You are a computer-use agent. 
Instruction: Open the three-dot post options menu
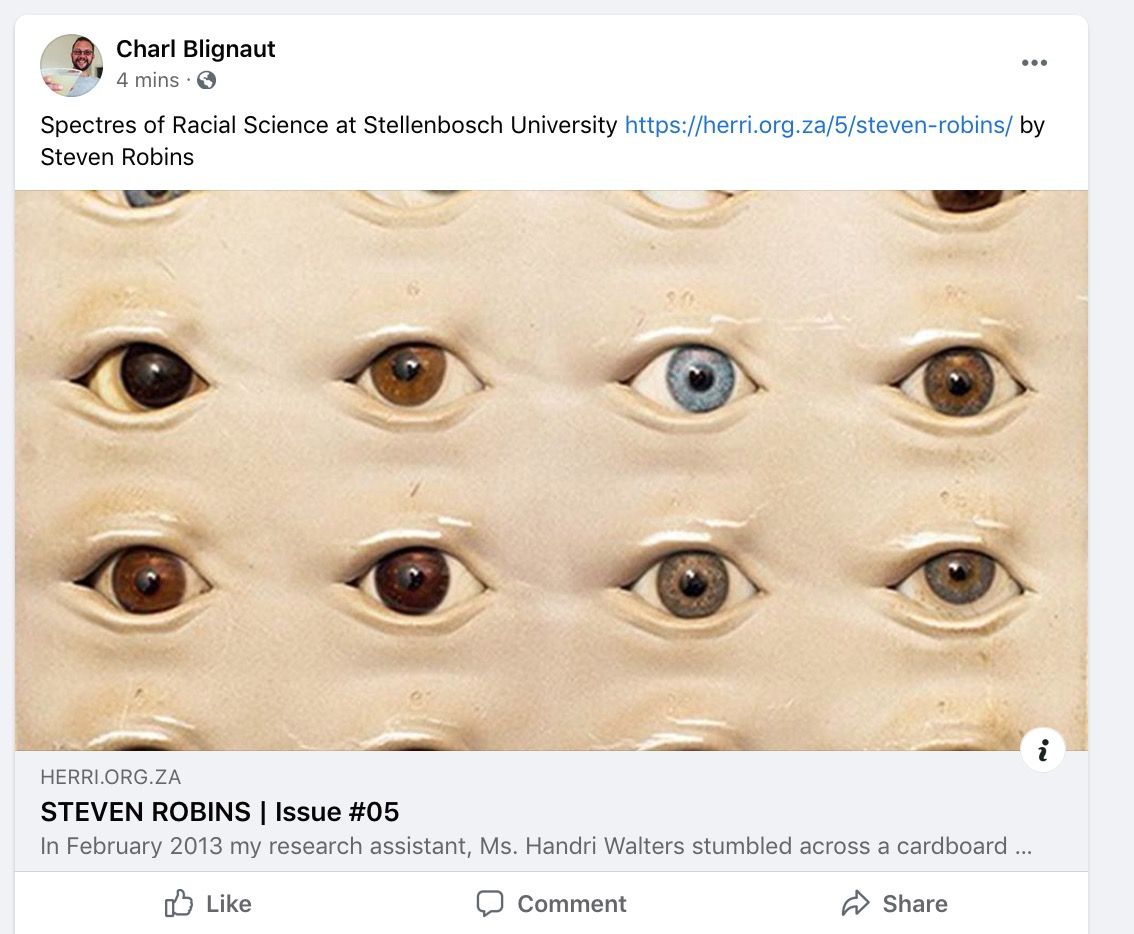[x=1034, y=63]
